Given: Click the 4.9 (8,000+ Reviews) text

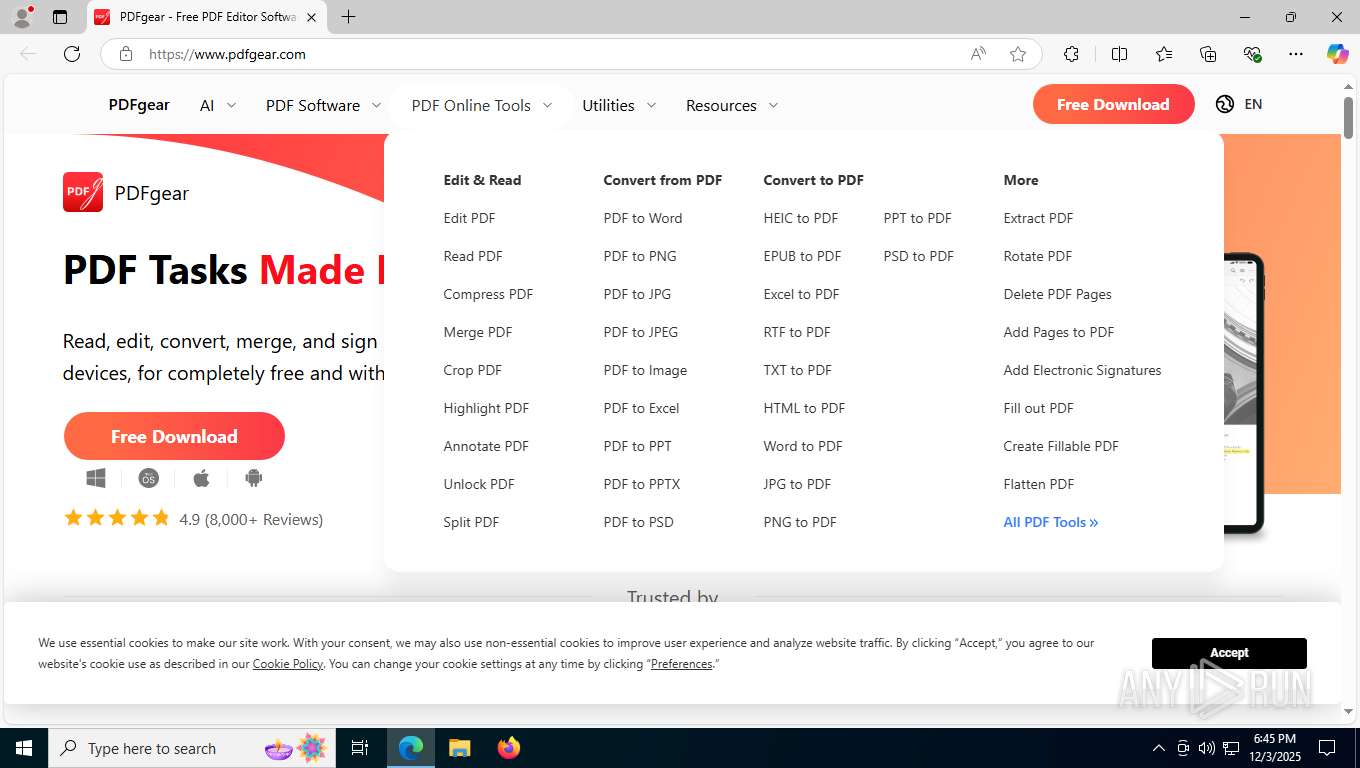Looking at the screenshot, I should (x=251, y=519).
